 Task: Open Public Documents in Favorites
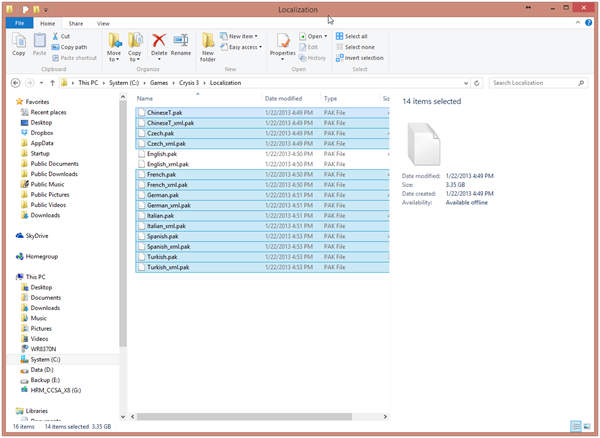tap(50, 163)
